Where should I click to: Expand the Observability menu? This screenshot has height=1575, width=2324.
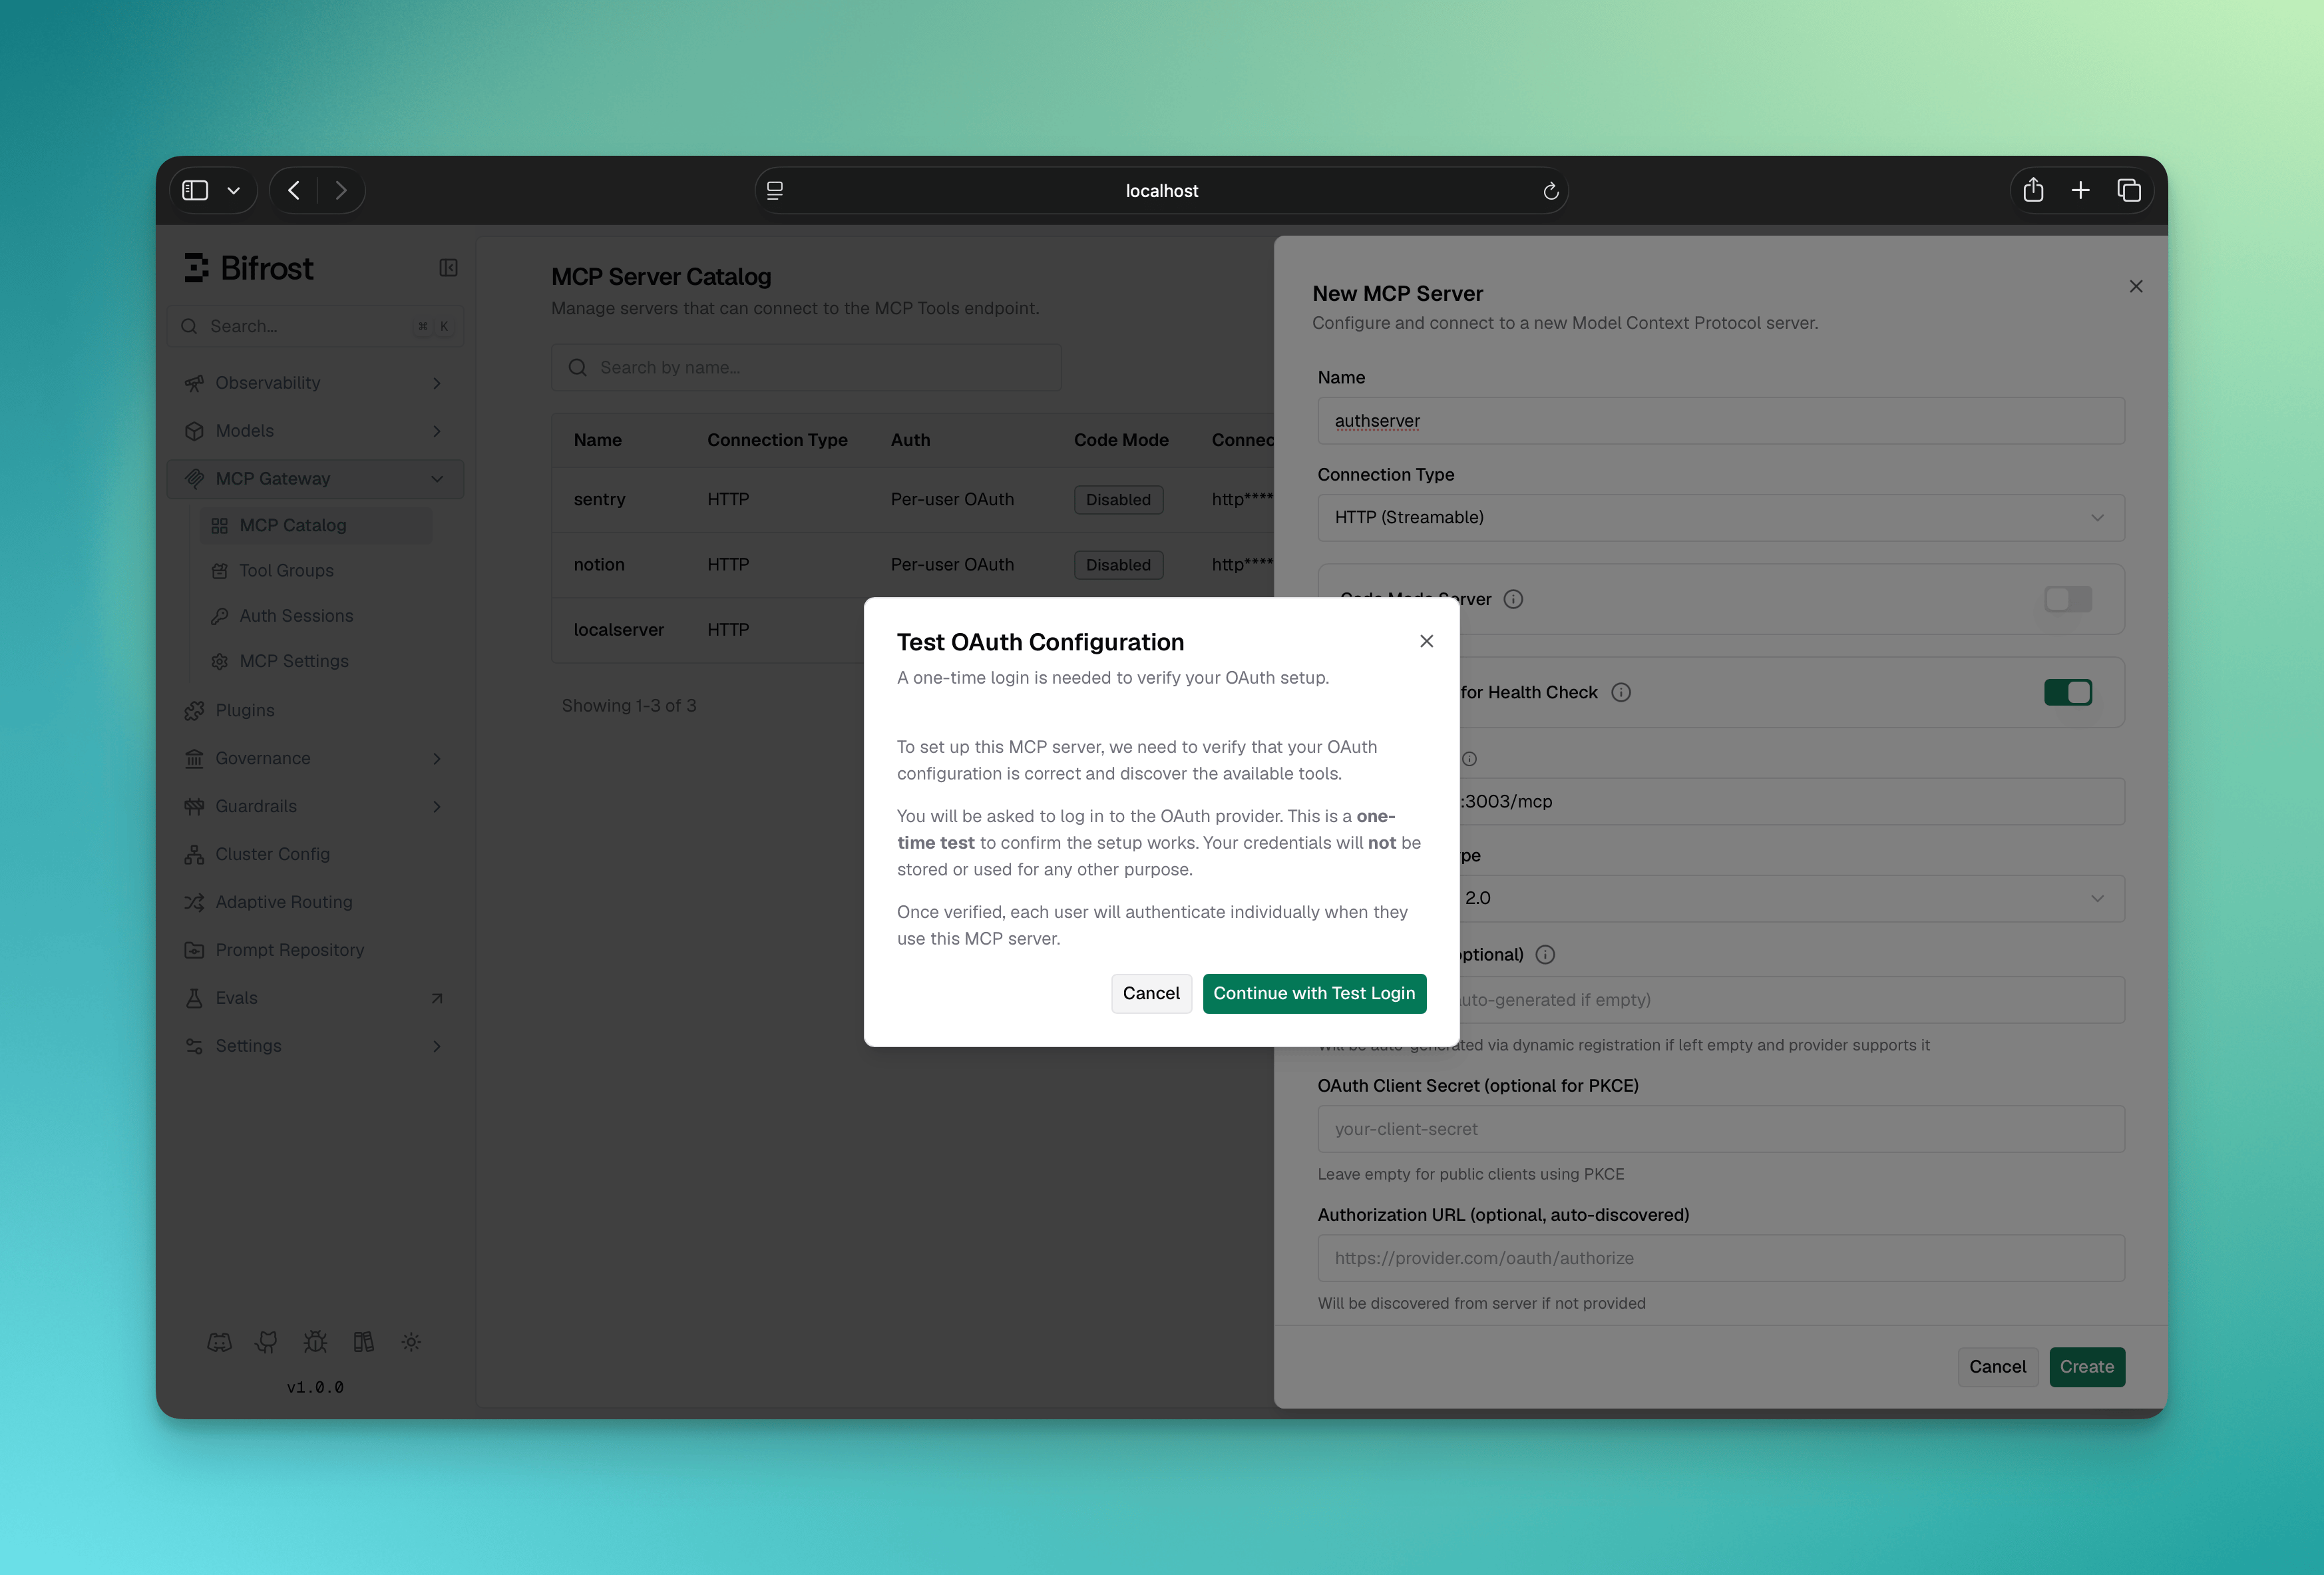pos(316,383)
